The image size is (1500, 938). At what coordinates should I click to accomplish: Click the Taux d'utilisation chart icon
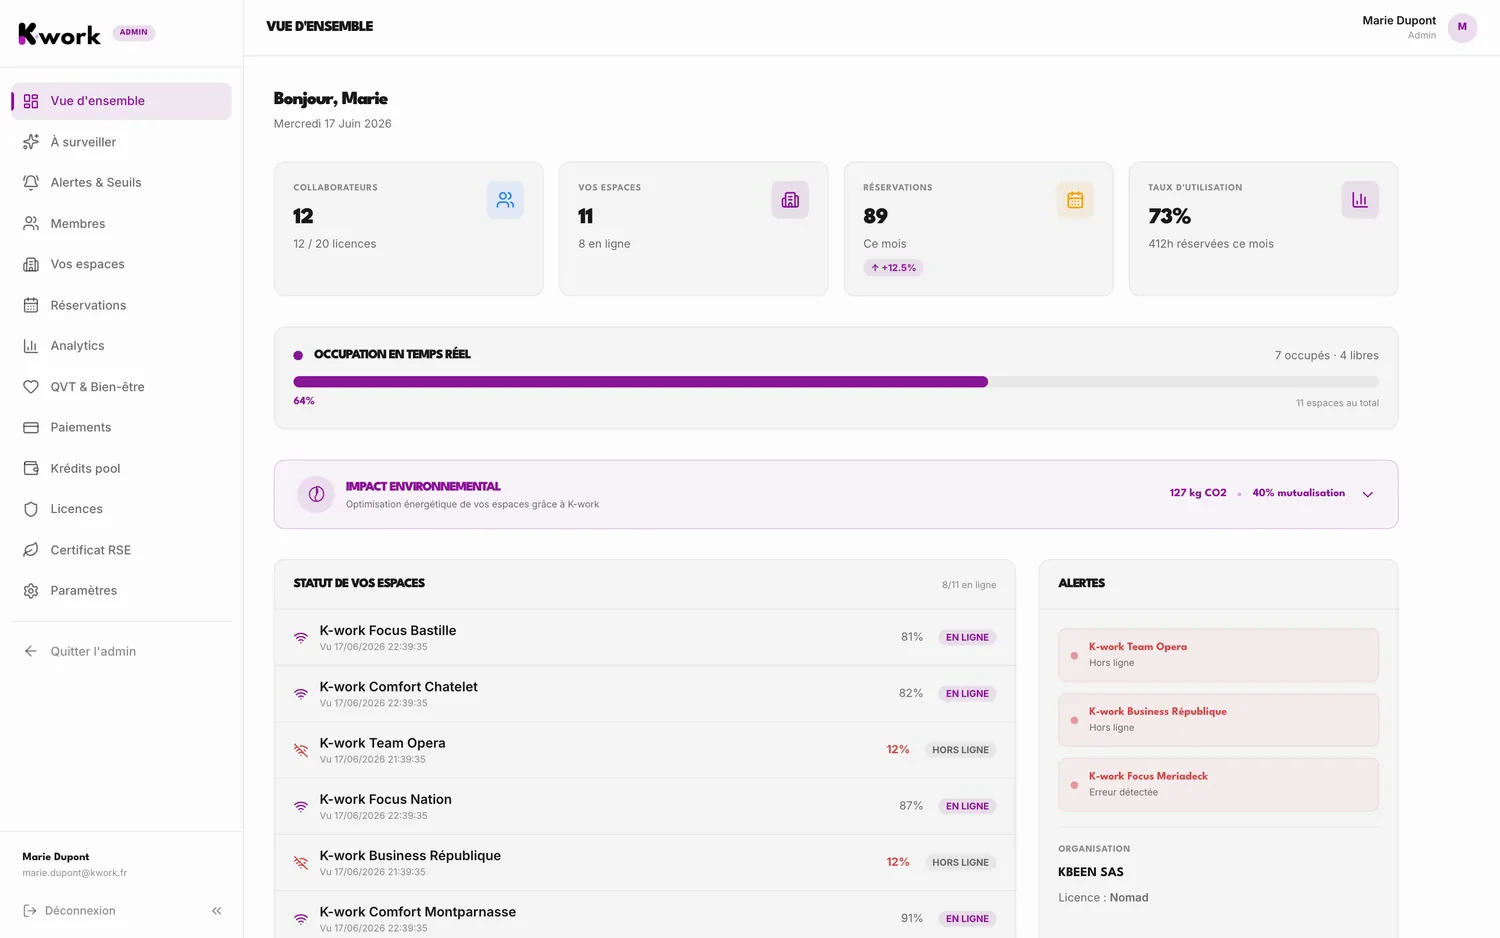pyautogui.click(x=1360, y=200)
